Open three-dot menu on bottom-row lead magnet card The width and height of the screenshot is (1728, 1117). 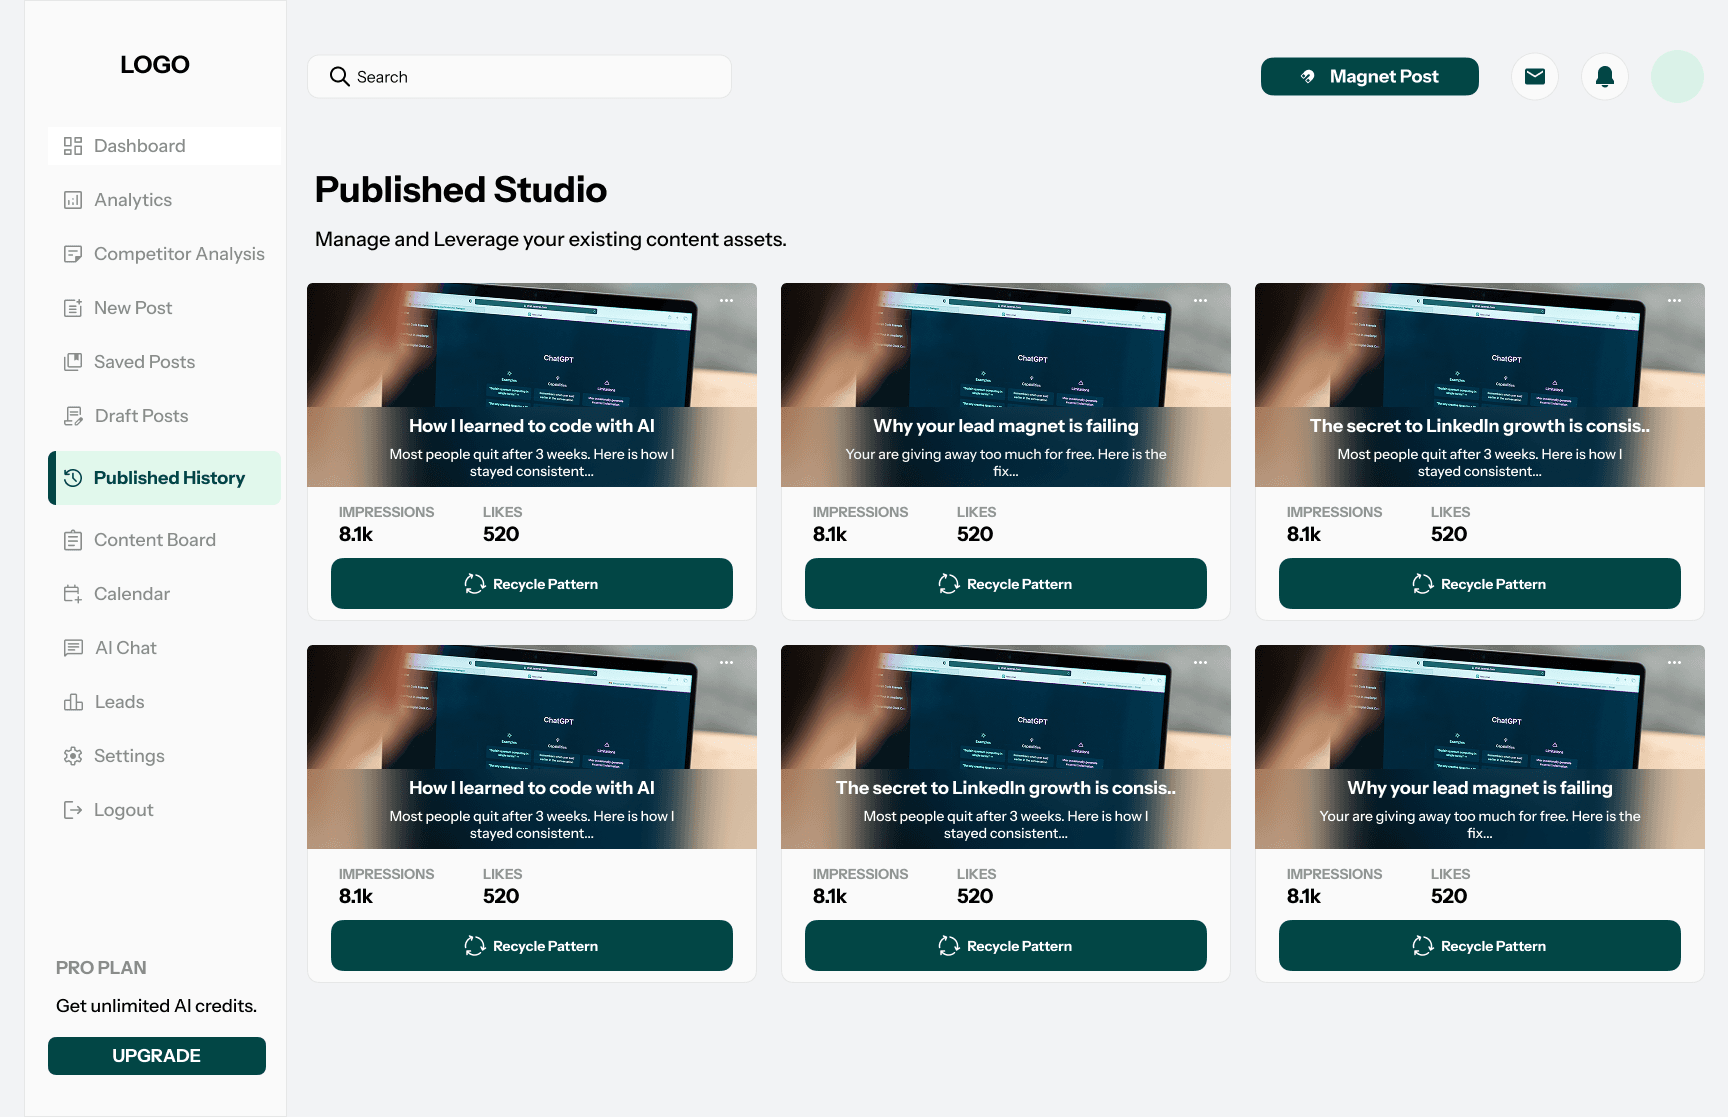[1675, 662]
